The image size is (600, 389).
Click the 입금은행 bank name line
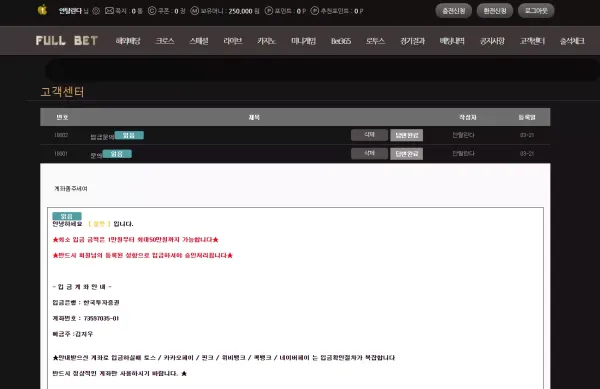(x=86, y=303)
